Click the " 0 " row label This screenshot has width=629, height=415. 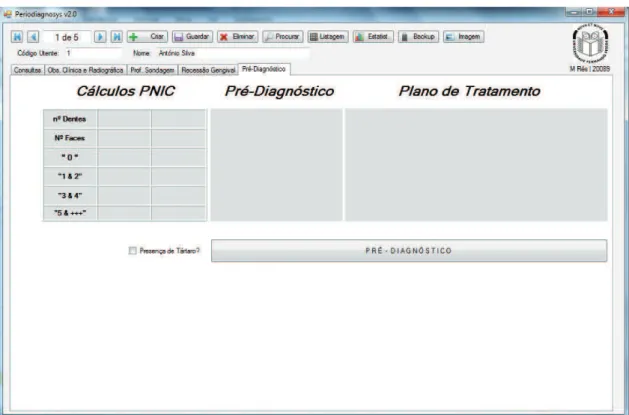pyautogui.click(x=70, y=158)
